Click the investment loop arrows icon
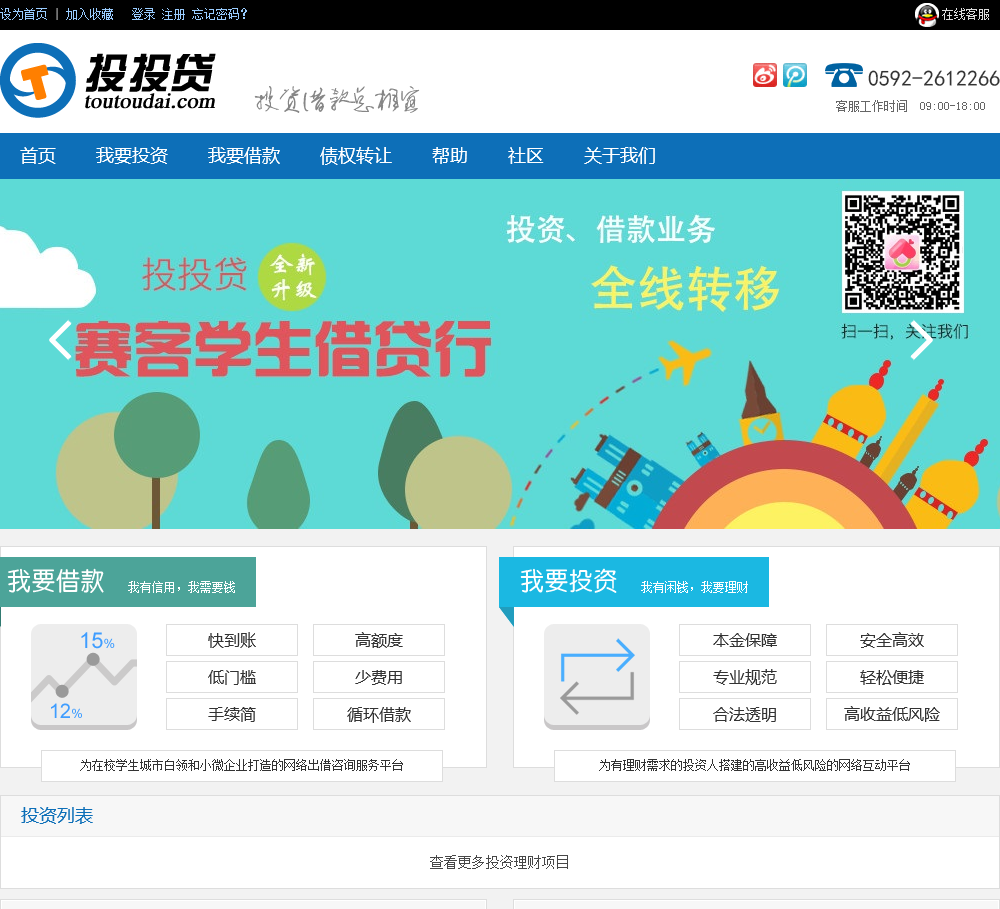 pos(597,677)
